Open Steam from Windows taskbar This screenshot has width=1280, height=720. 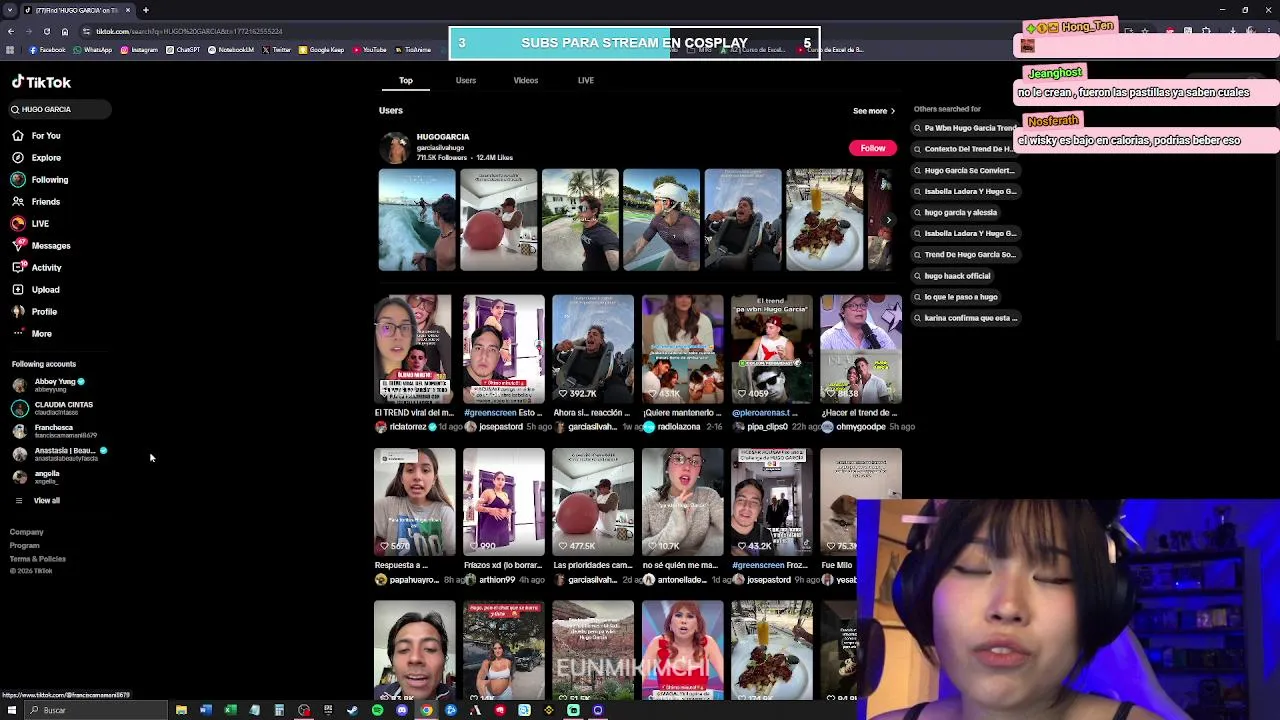352,710
